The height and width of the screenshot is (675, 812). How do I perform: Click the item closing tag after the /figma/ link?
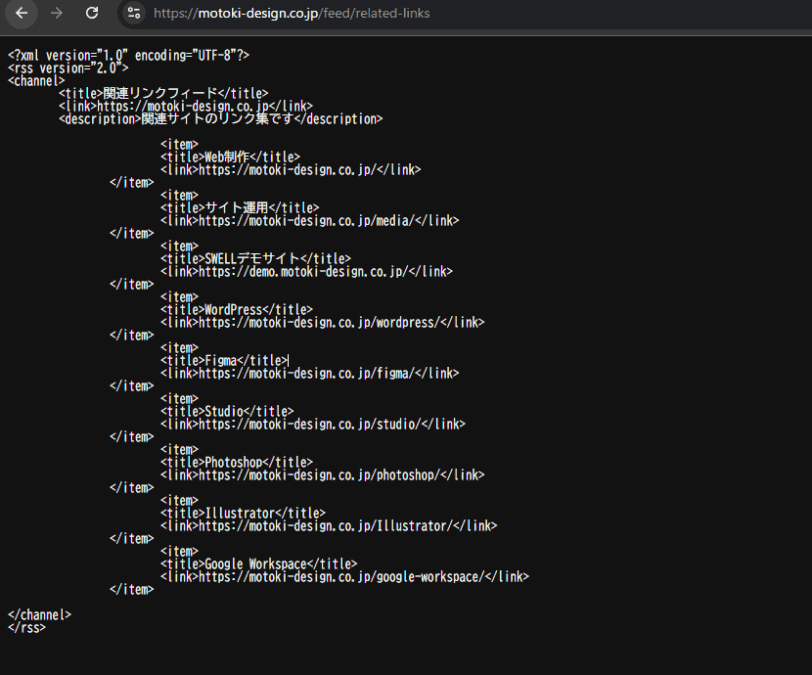tap(132, 386)
